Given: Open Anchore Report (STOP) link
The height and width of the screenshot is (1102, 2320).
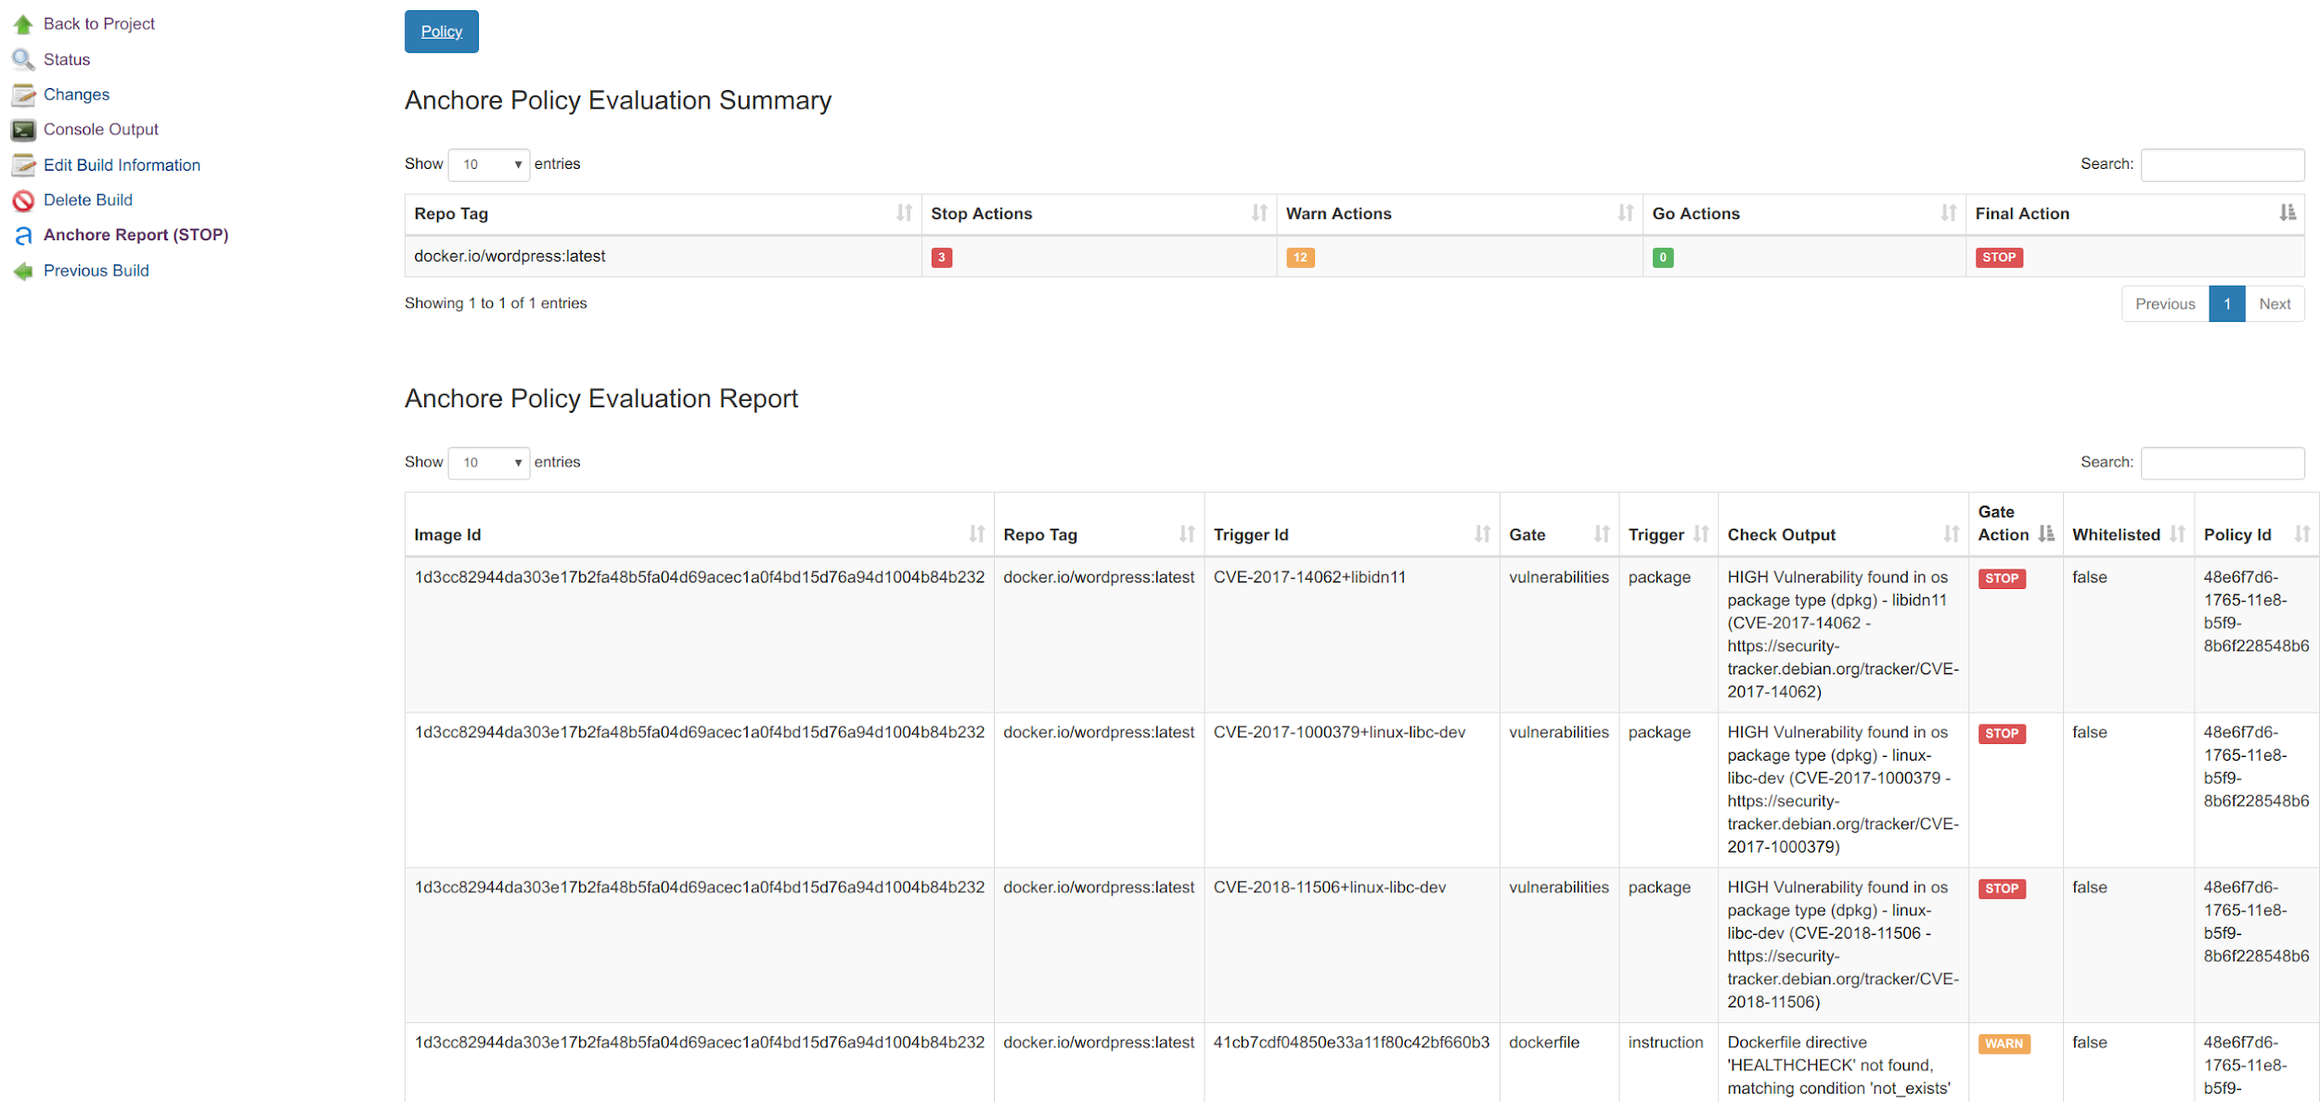Looking at the screenshot, I should coord(136,235).
